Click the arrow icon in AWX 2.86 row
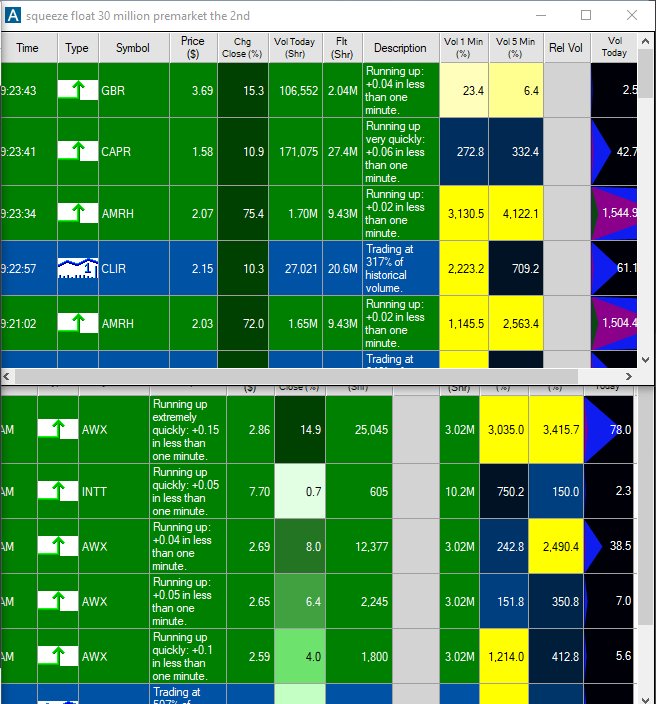The height and width of the screenshot is (704, 656). (x=58, y=429)
